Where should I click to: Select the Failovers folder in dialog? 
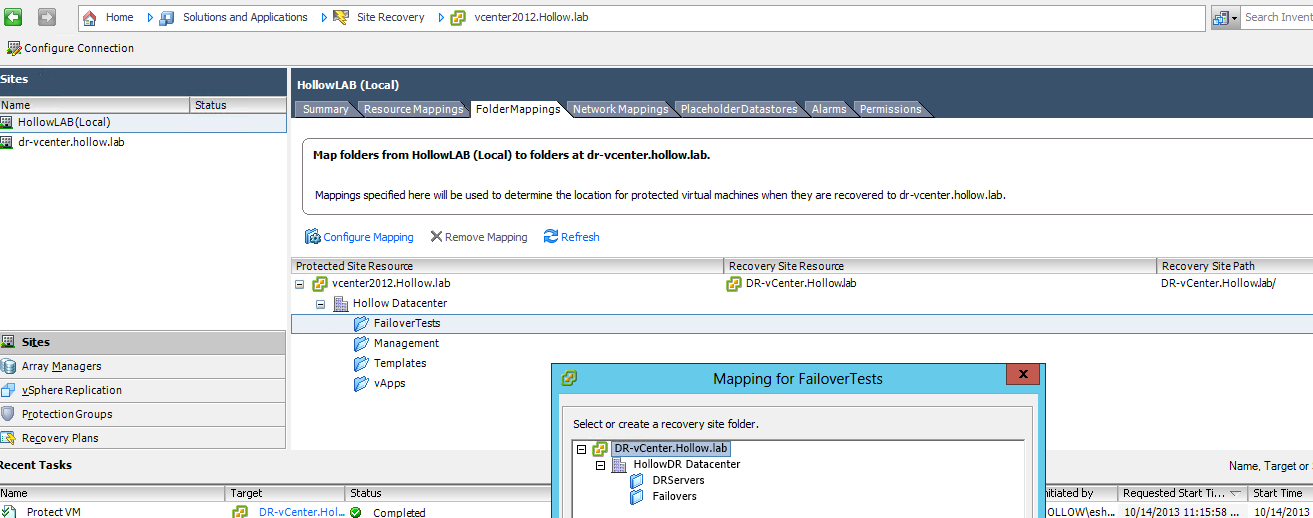(x=674, y=497)
